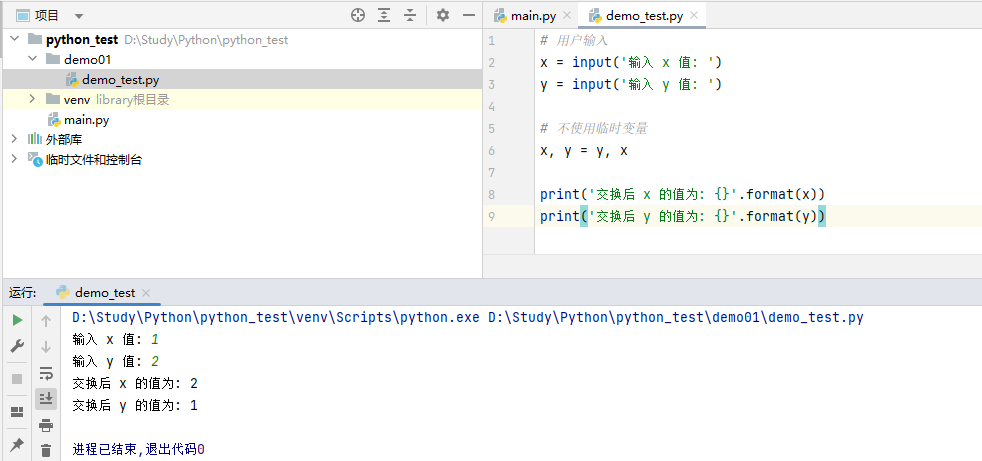Viewport: 982px width, 461px height.
Task: Switch to the main.py editor tab
Action: [x=534, y=16]
